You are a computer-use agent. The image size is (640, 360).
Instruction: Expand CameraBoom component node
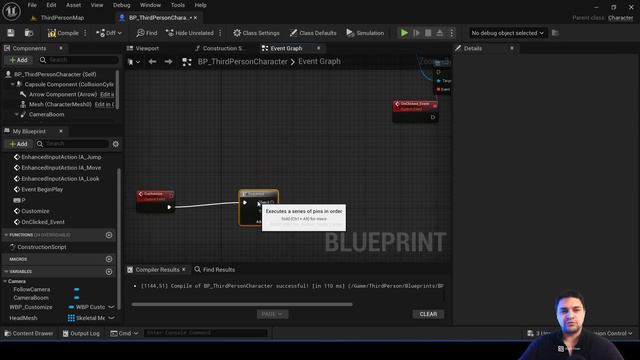[17, 114]
